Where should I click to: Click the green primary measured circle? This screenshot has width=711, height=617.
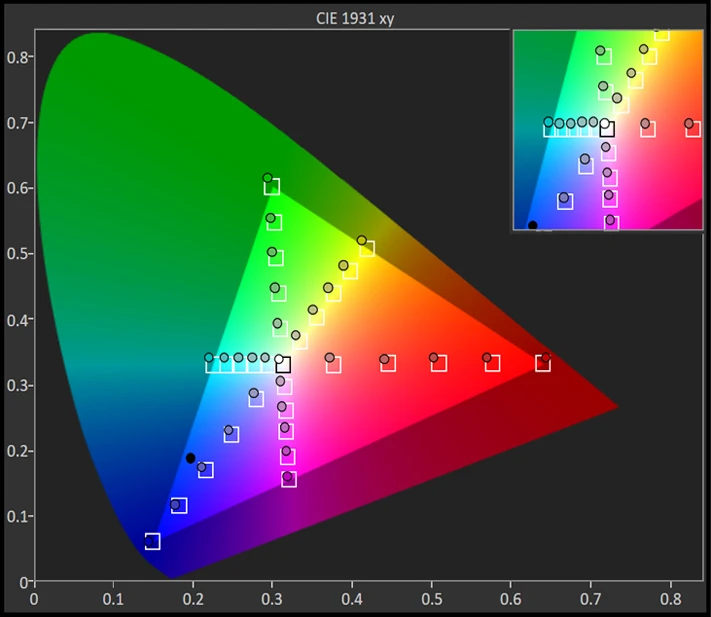(267, 178)
